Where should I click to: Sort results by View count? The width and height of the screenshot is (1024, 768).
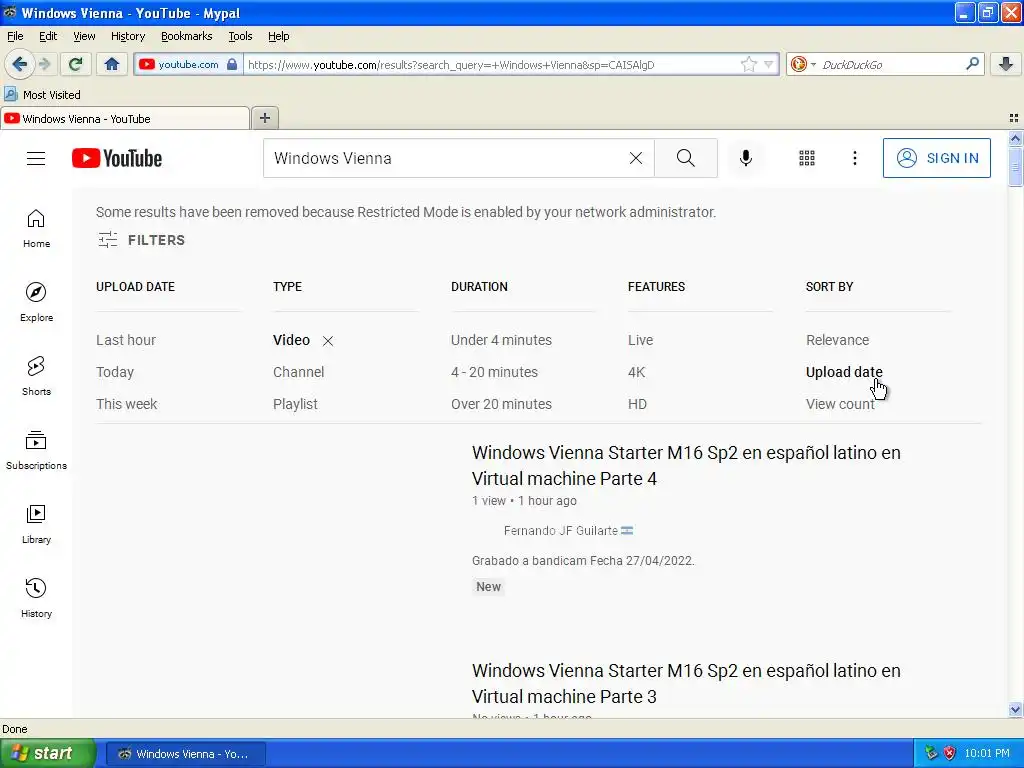point(840,404)
